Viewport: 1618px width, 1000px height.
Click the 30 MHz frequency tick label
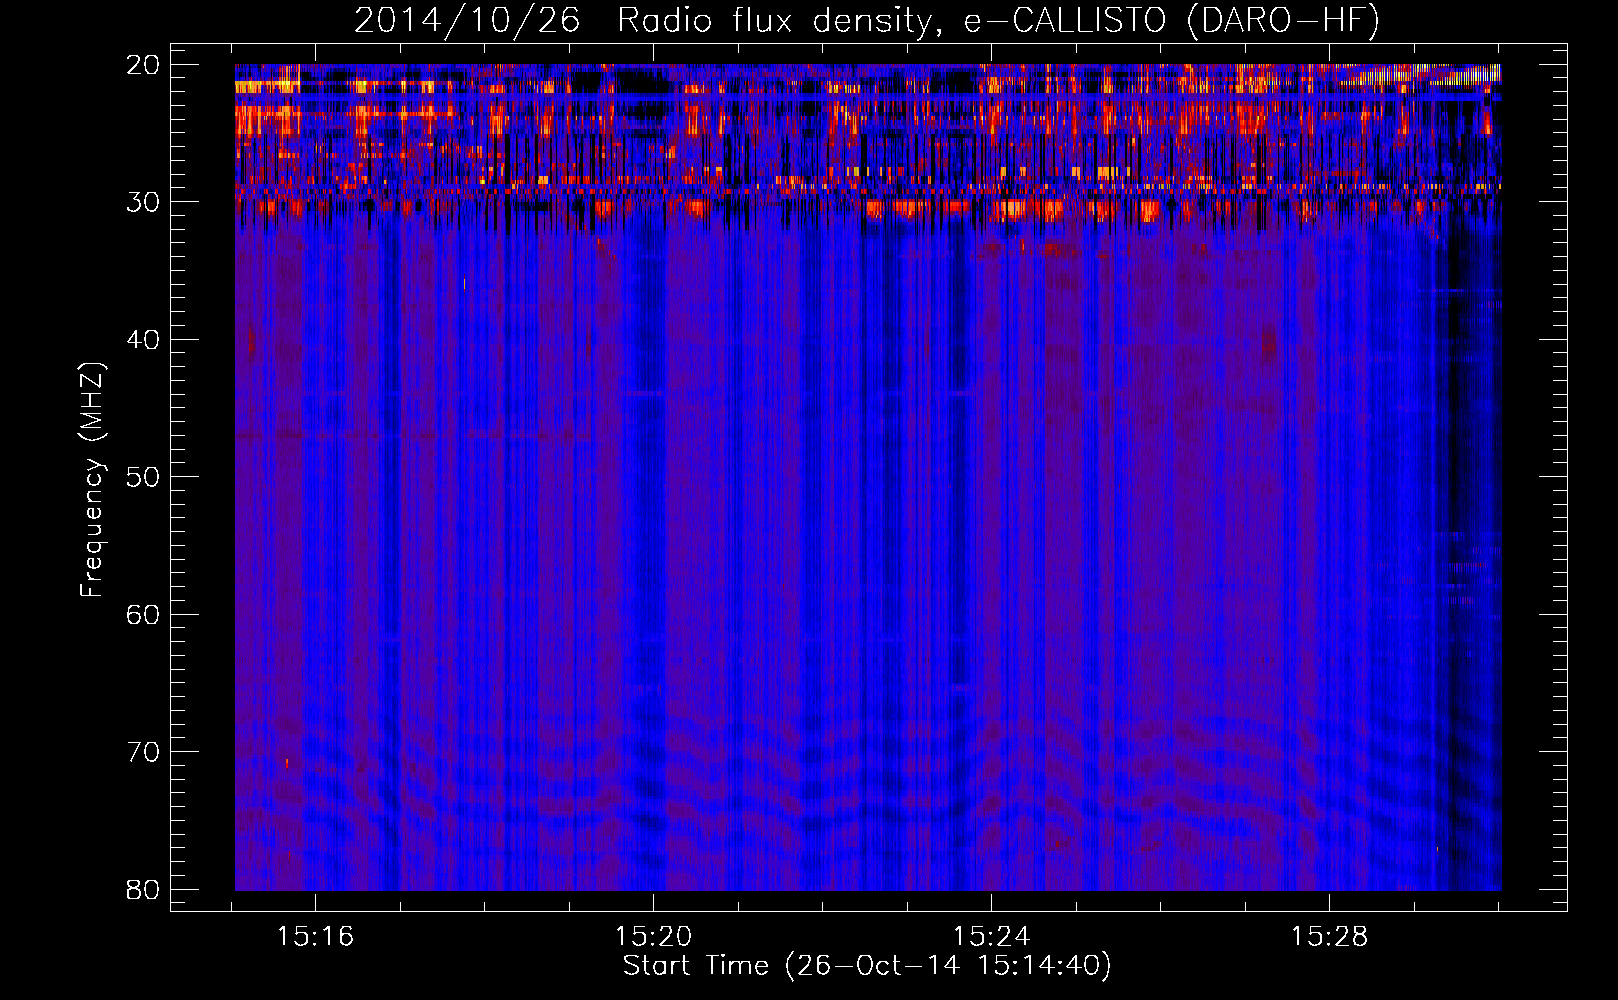144,202
